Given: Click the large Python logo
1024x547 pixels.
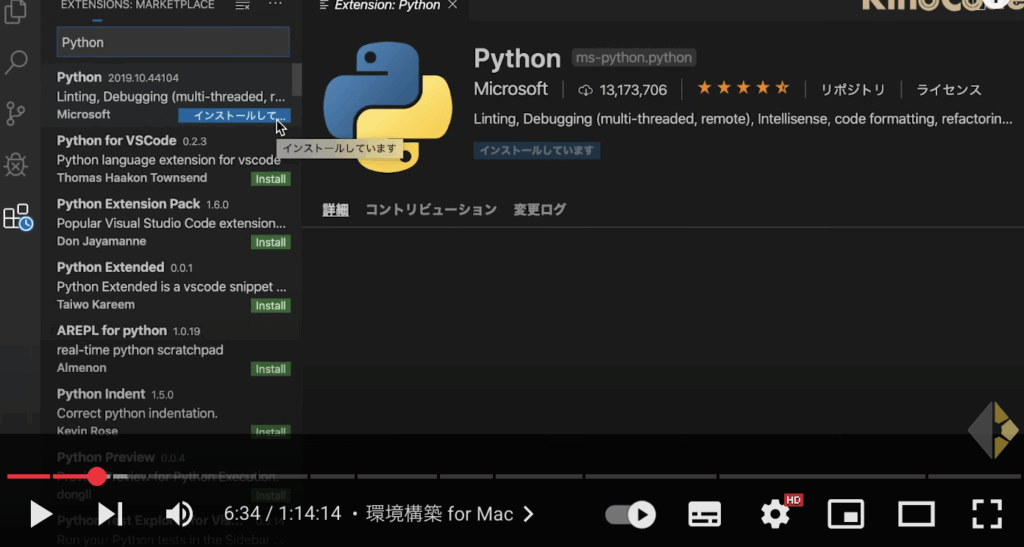Looking at the screenshot, I should [388, 107].
